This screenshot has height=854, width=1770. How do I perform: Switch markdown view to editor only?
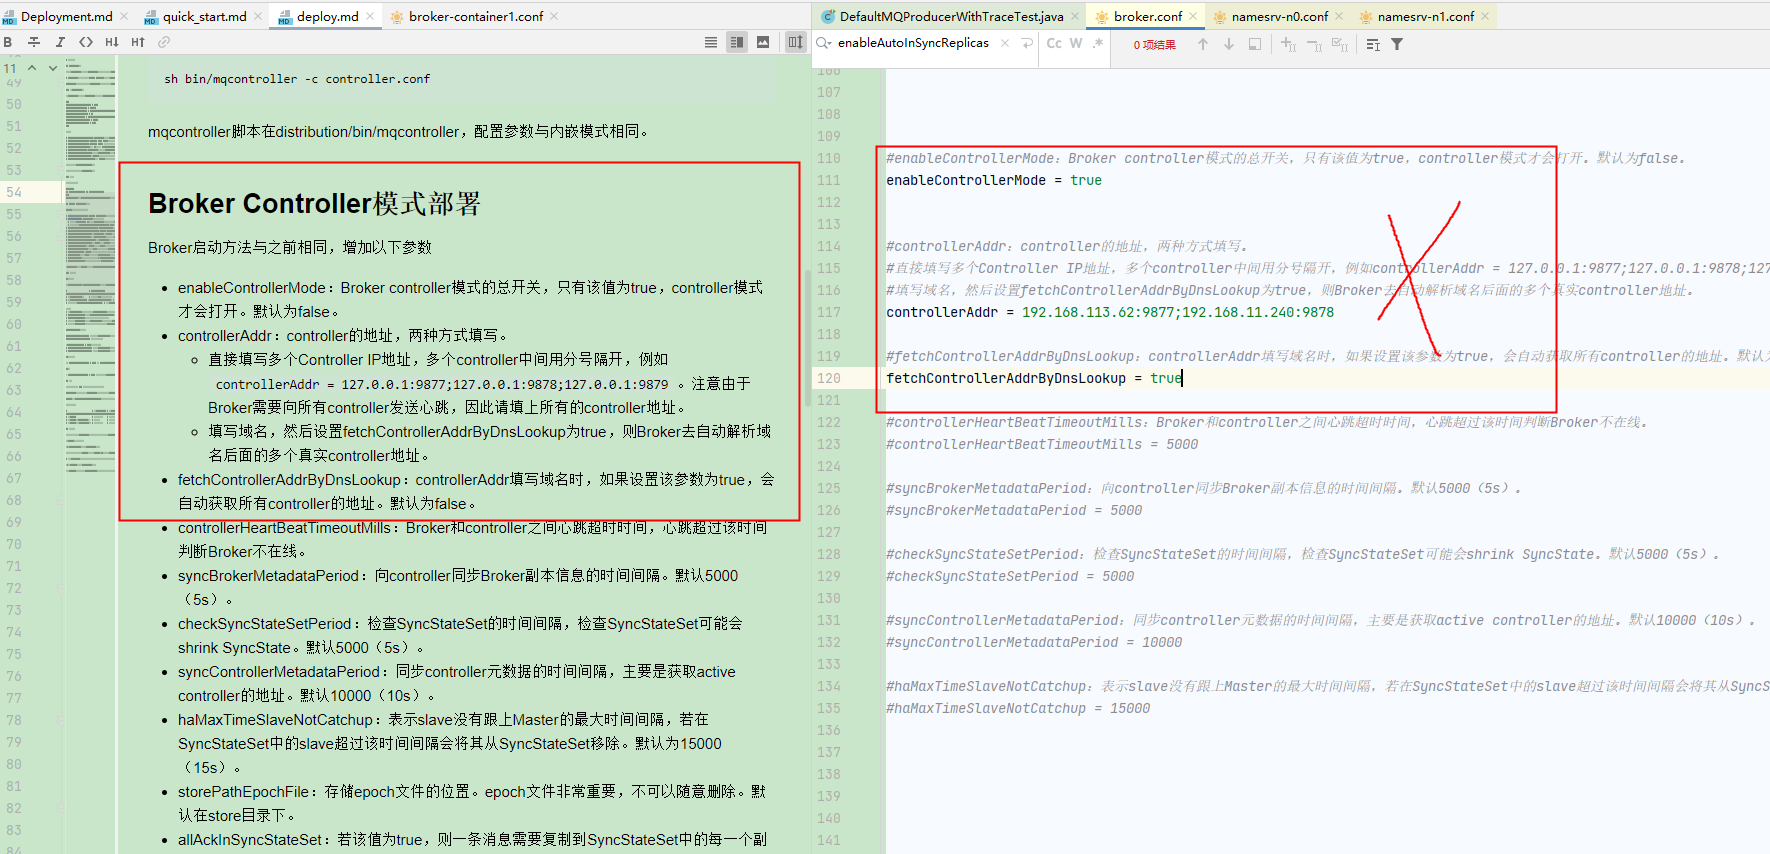711,42
